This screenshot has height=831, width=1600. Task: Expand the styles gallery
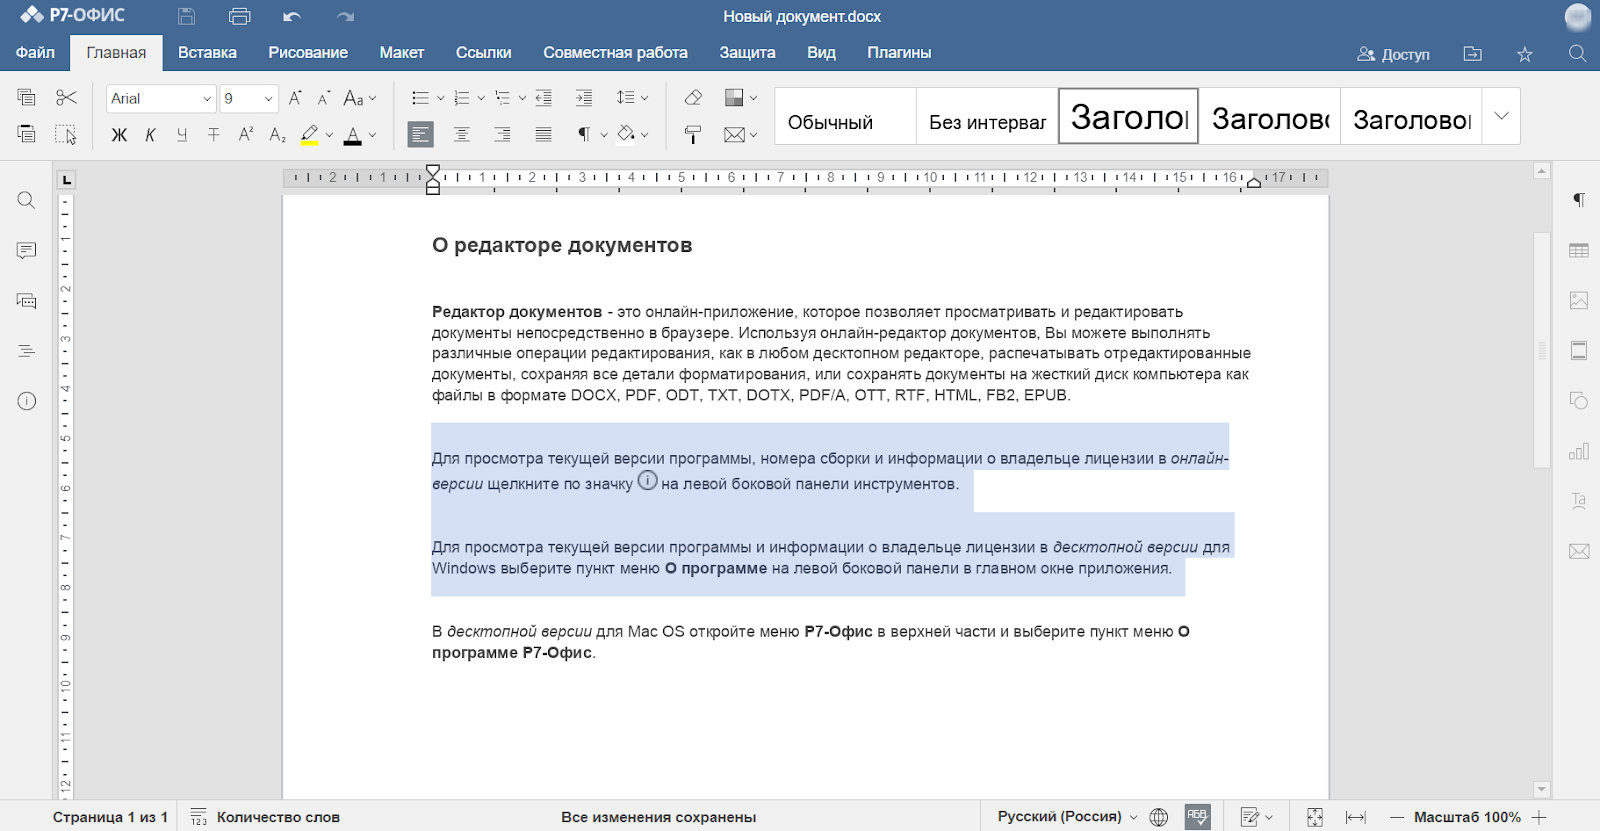1502,116
